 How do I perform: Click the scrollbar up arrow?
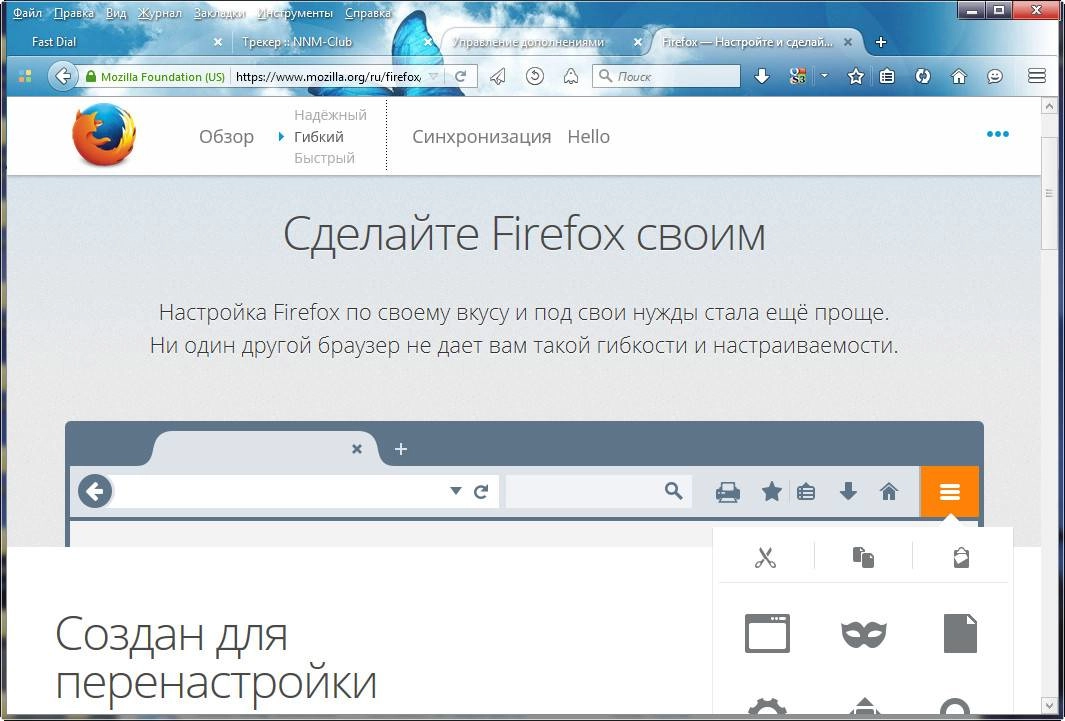[x=1049, y=106]
